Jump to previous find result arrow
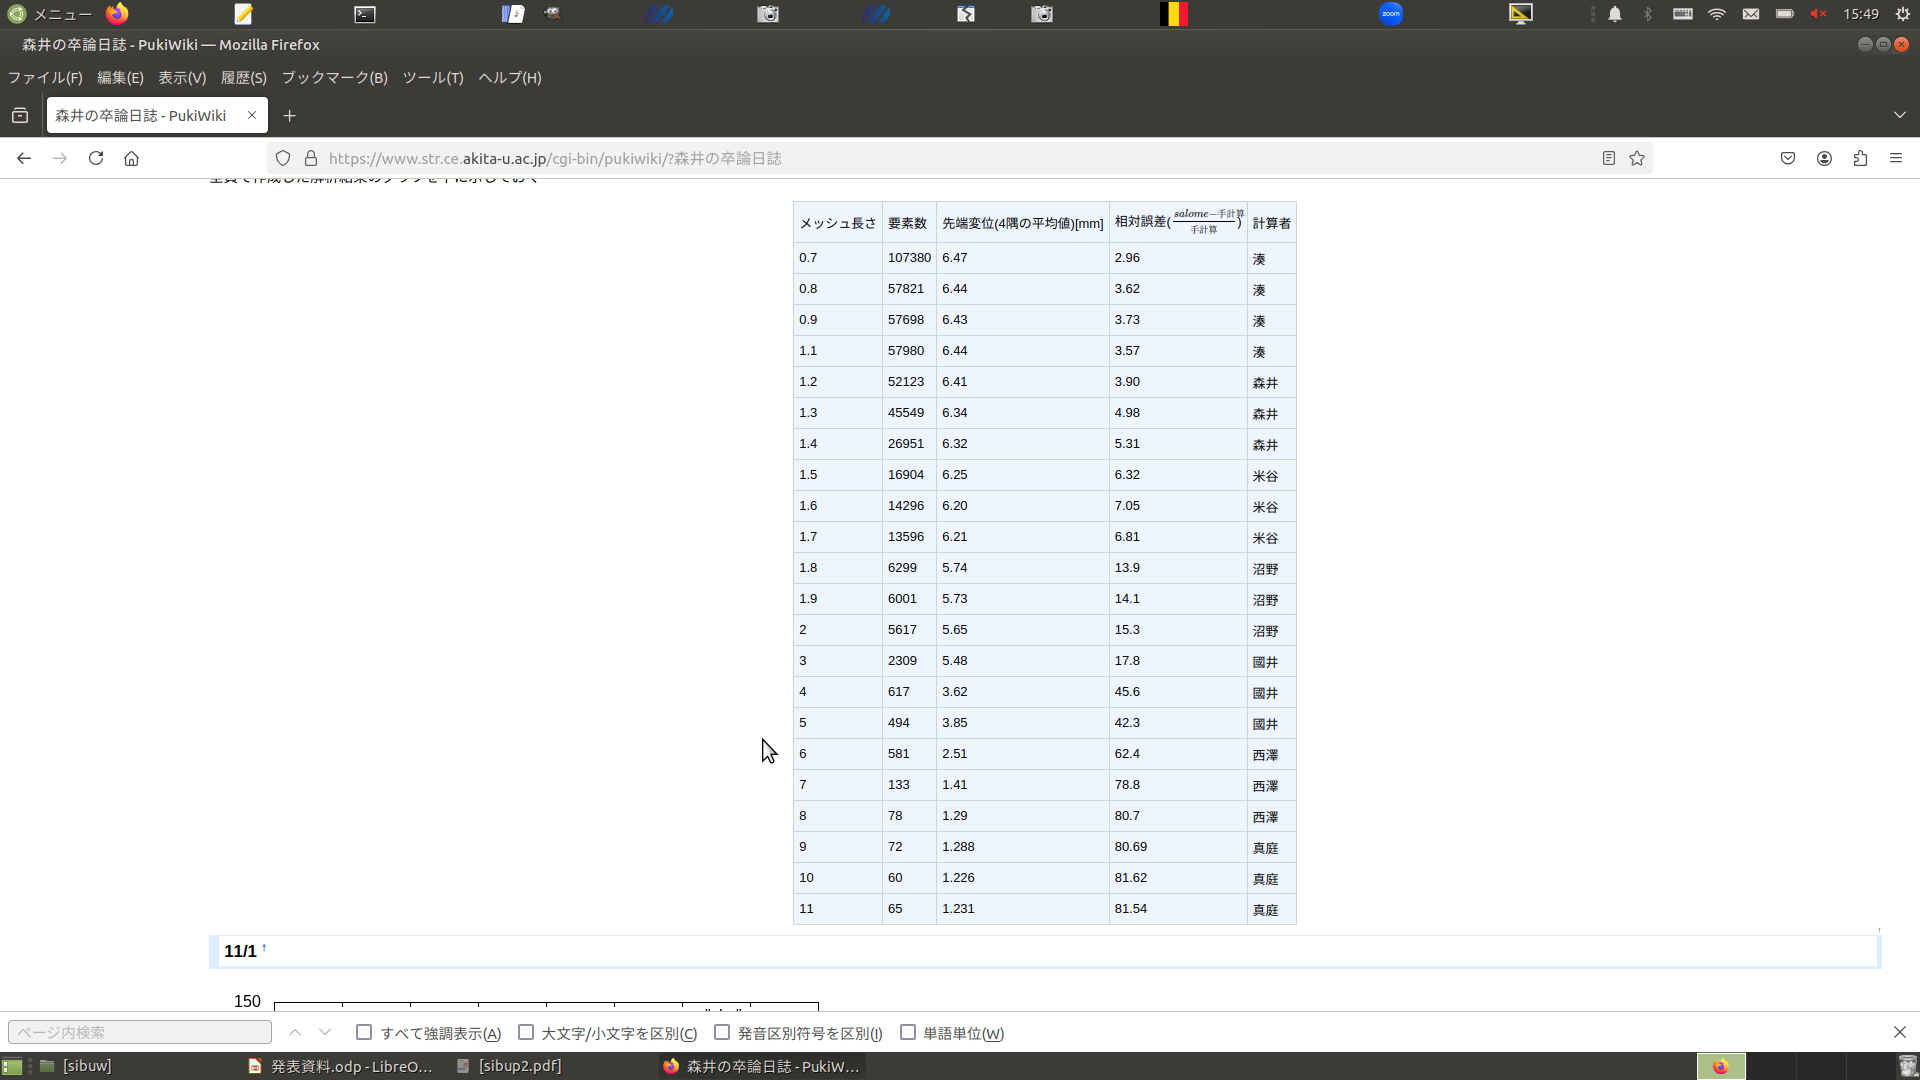The image size is (1920, 1080). (295, 1032)
